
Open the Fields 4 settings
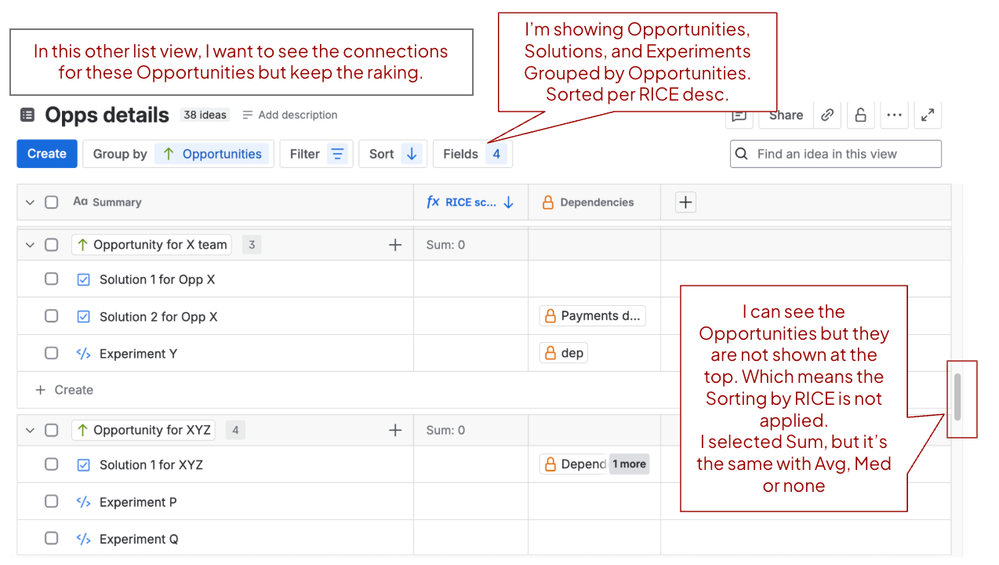(x=473, y=154)
